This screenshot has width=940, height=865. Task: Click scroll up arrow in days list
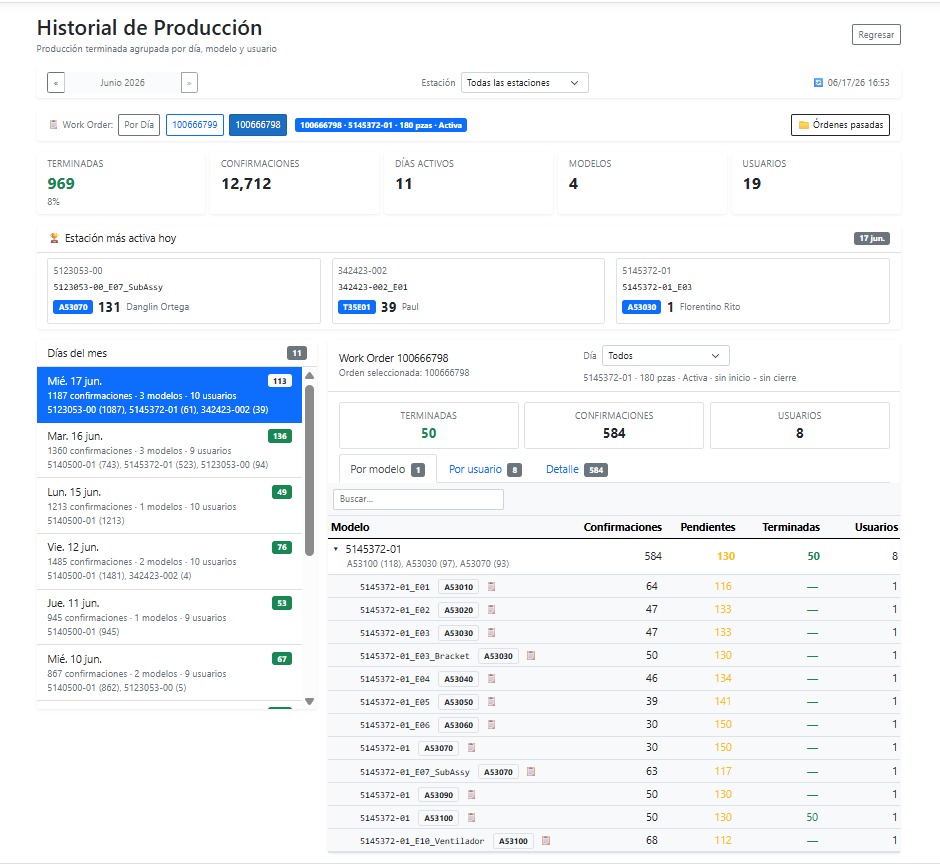(309, 376)
